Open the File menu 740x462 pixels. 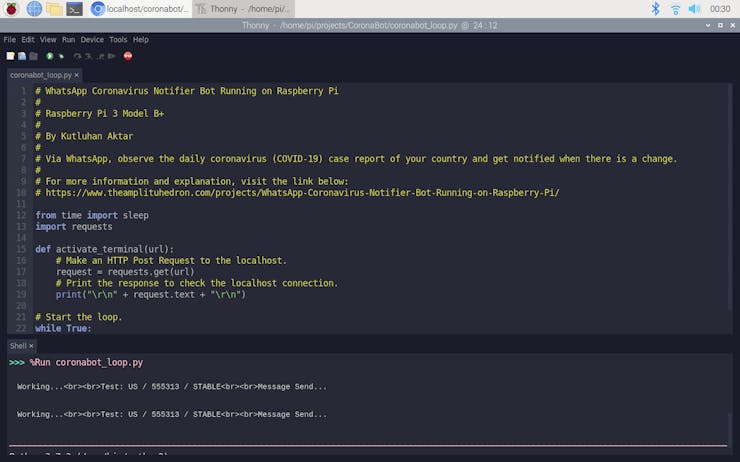click(x=10, y=40)
